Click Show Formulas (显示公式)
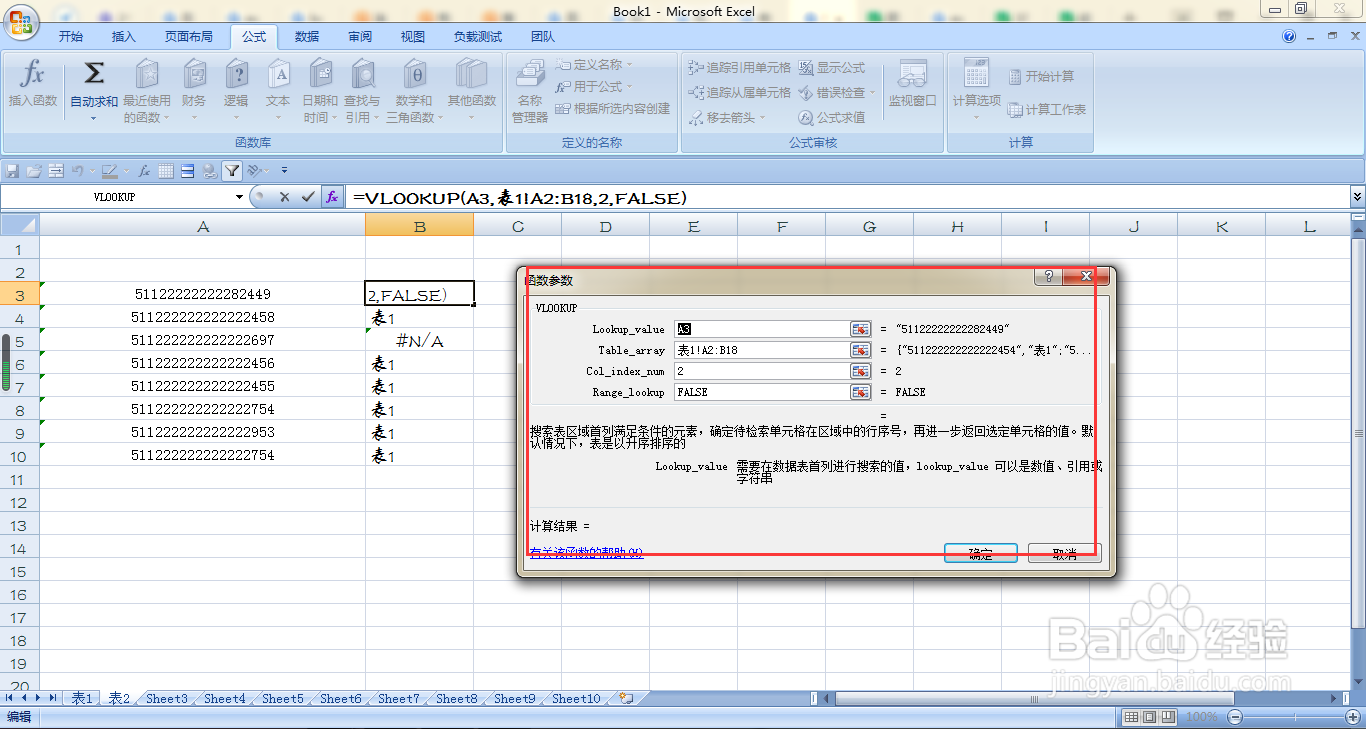Screen dimensions: 1366x729 tap(832, 68)
